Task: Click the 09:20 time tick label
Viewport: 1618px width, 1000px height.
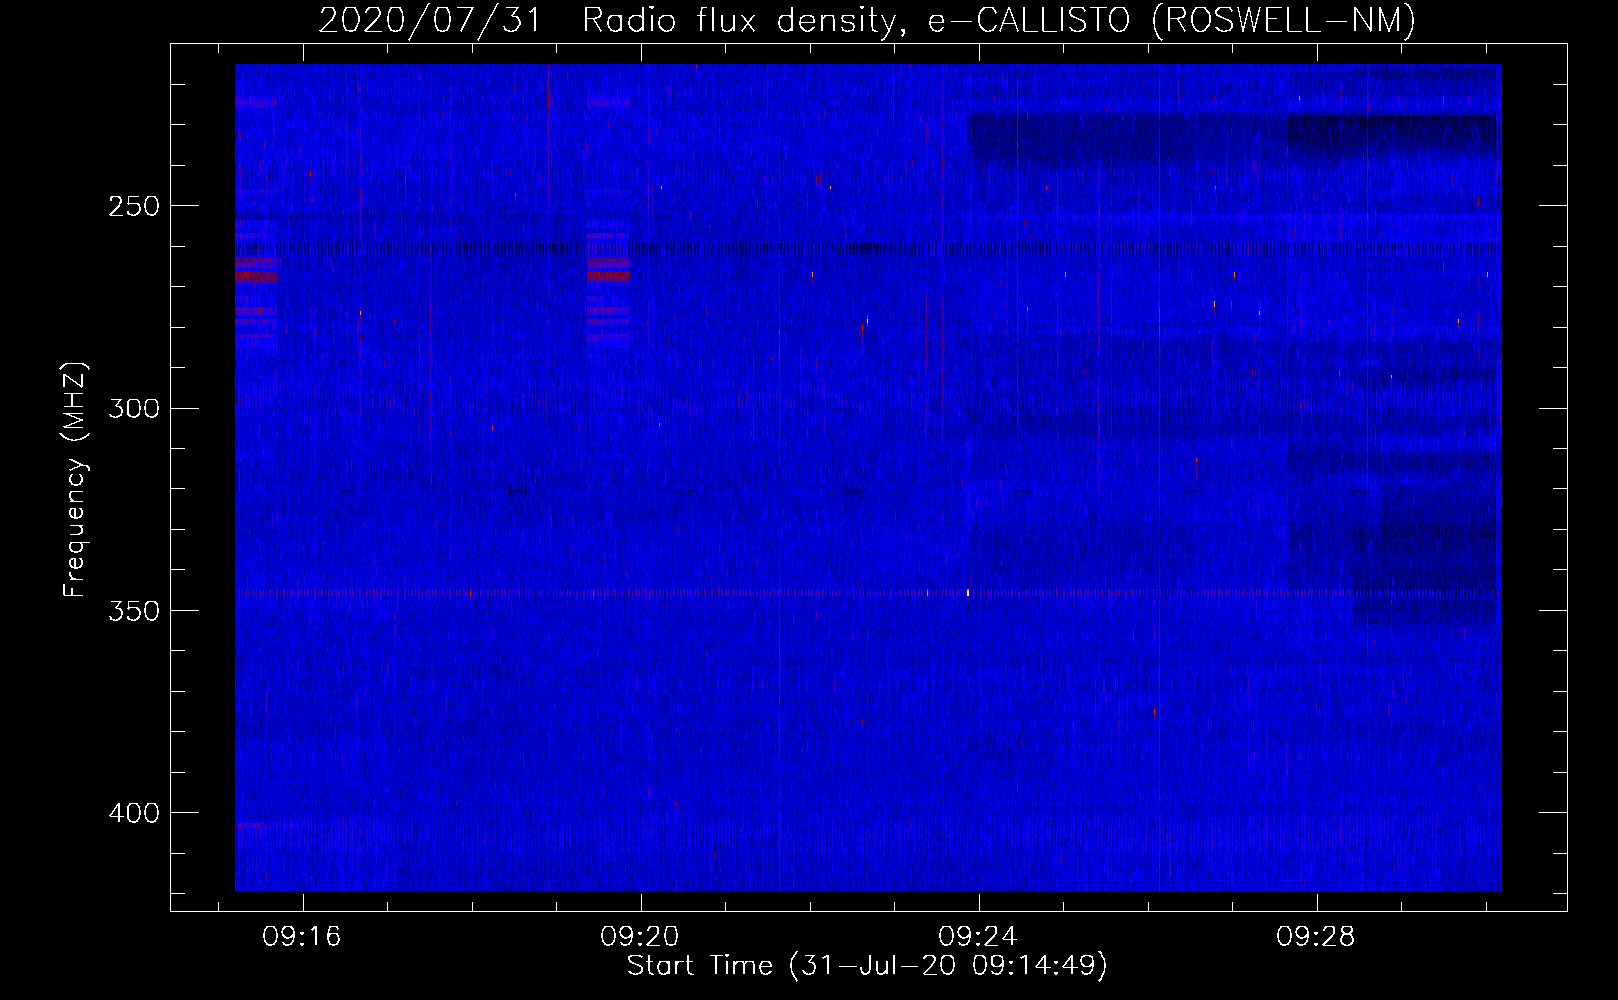Action: point(640,936)
